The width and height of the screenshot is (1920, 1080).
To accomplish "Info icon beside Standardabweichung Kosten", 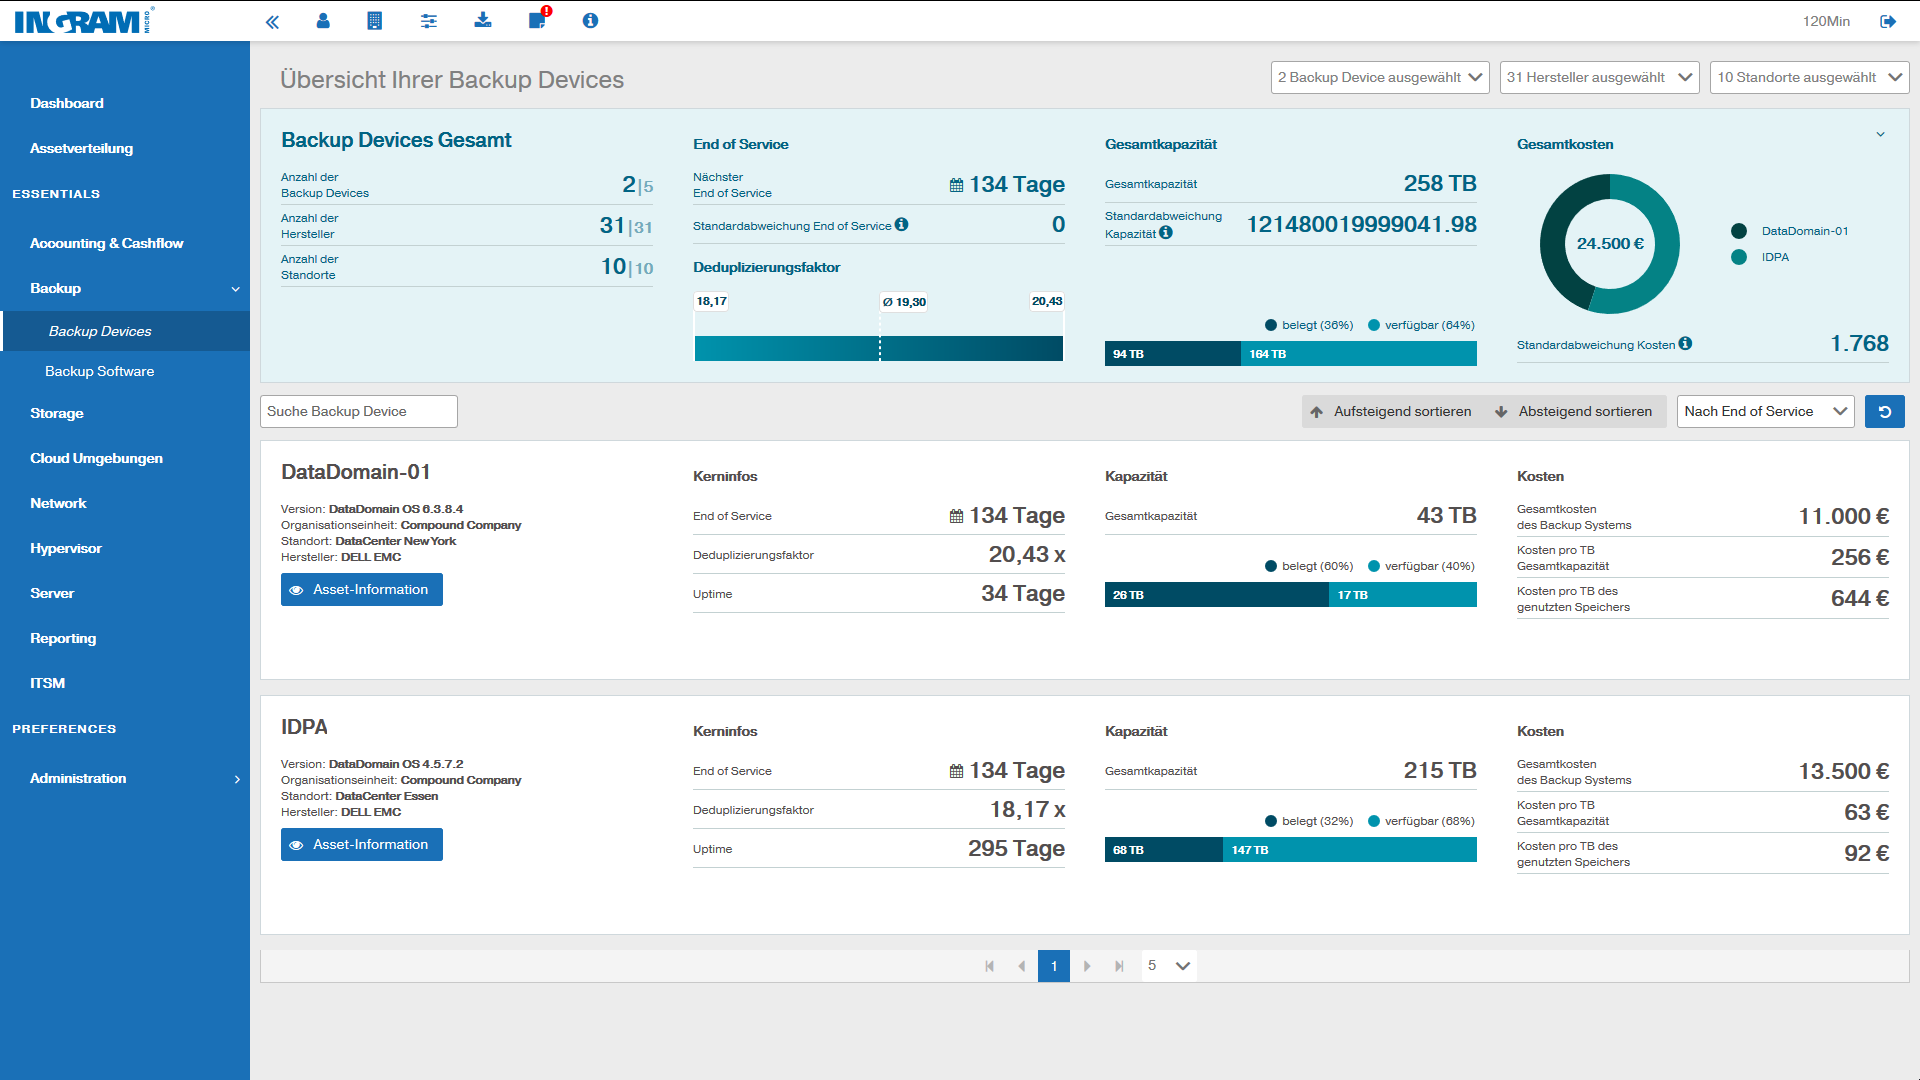I will click(1686, 344).
